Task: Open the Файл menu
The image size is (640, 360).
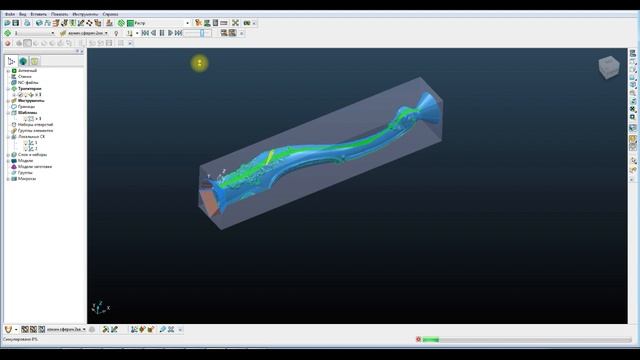Action: click(10, 14)
